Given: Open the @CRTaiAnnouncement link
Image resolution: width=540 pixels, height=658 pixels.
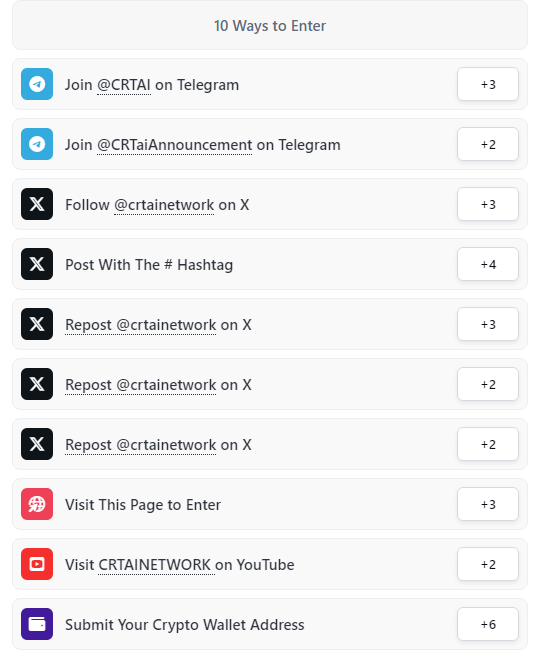Looking at the screenshot, I should [x=175, y=145].
